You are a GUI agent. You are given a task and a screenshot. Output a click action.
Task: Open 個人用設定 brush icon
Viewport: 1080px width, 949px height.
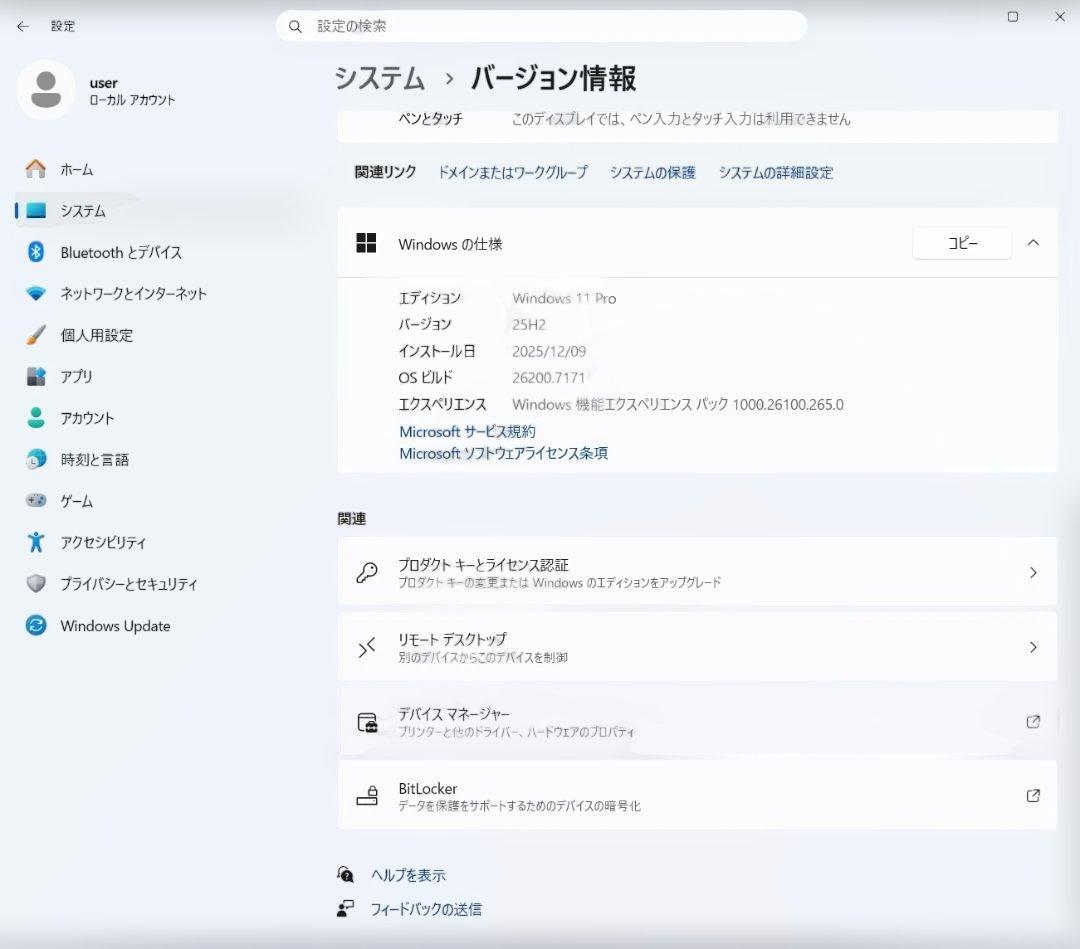[x=37, y=335]
